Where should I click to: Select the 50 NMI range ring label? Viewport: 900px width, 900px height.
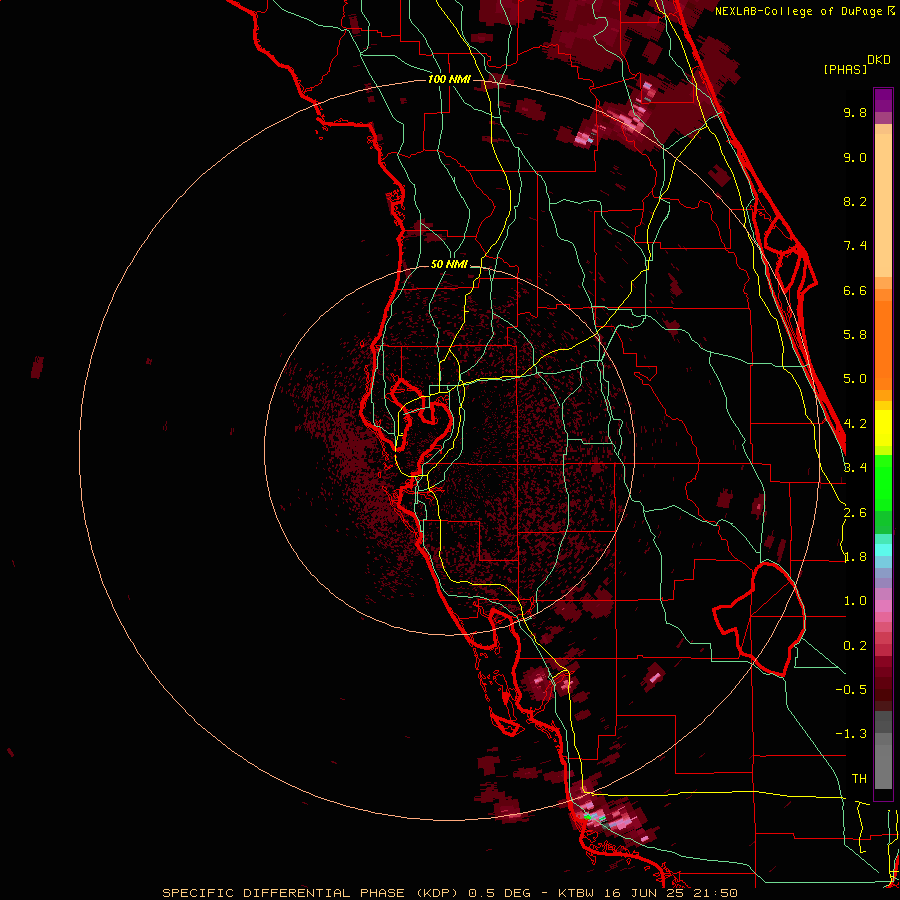tap(449, 265)
